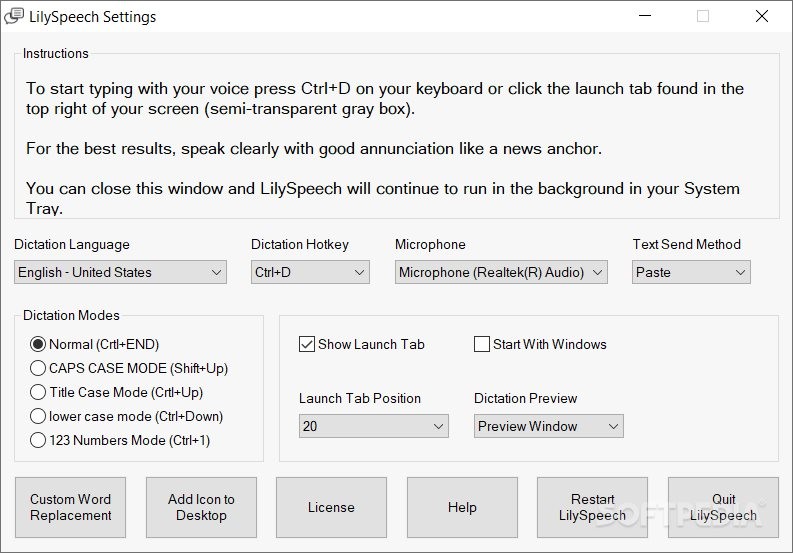Minimize the LilySpeech Settings window
Image resolution: width=793 pixels, height=553 pixels.
coord(645,16)
